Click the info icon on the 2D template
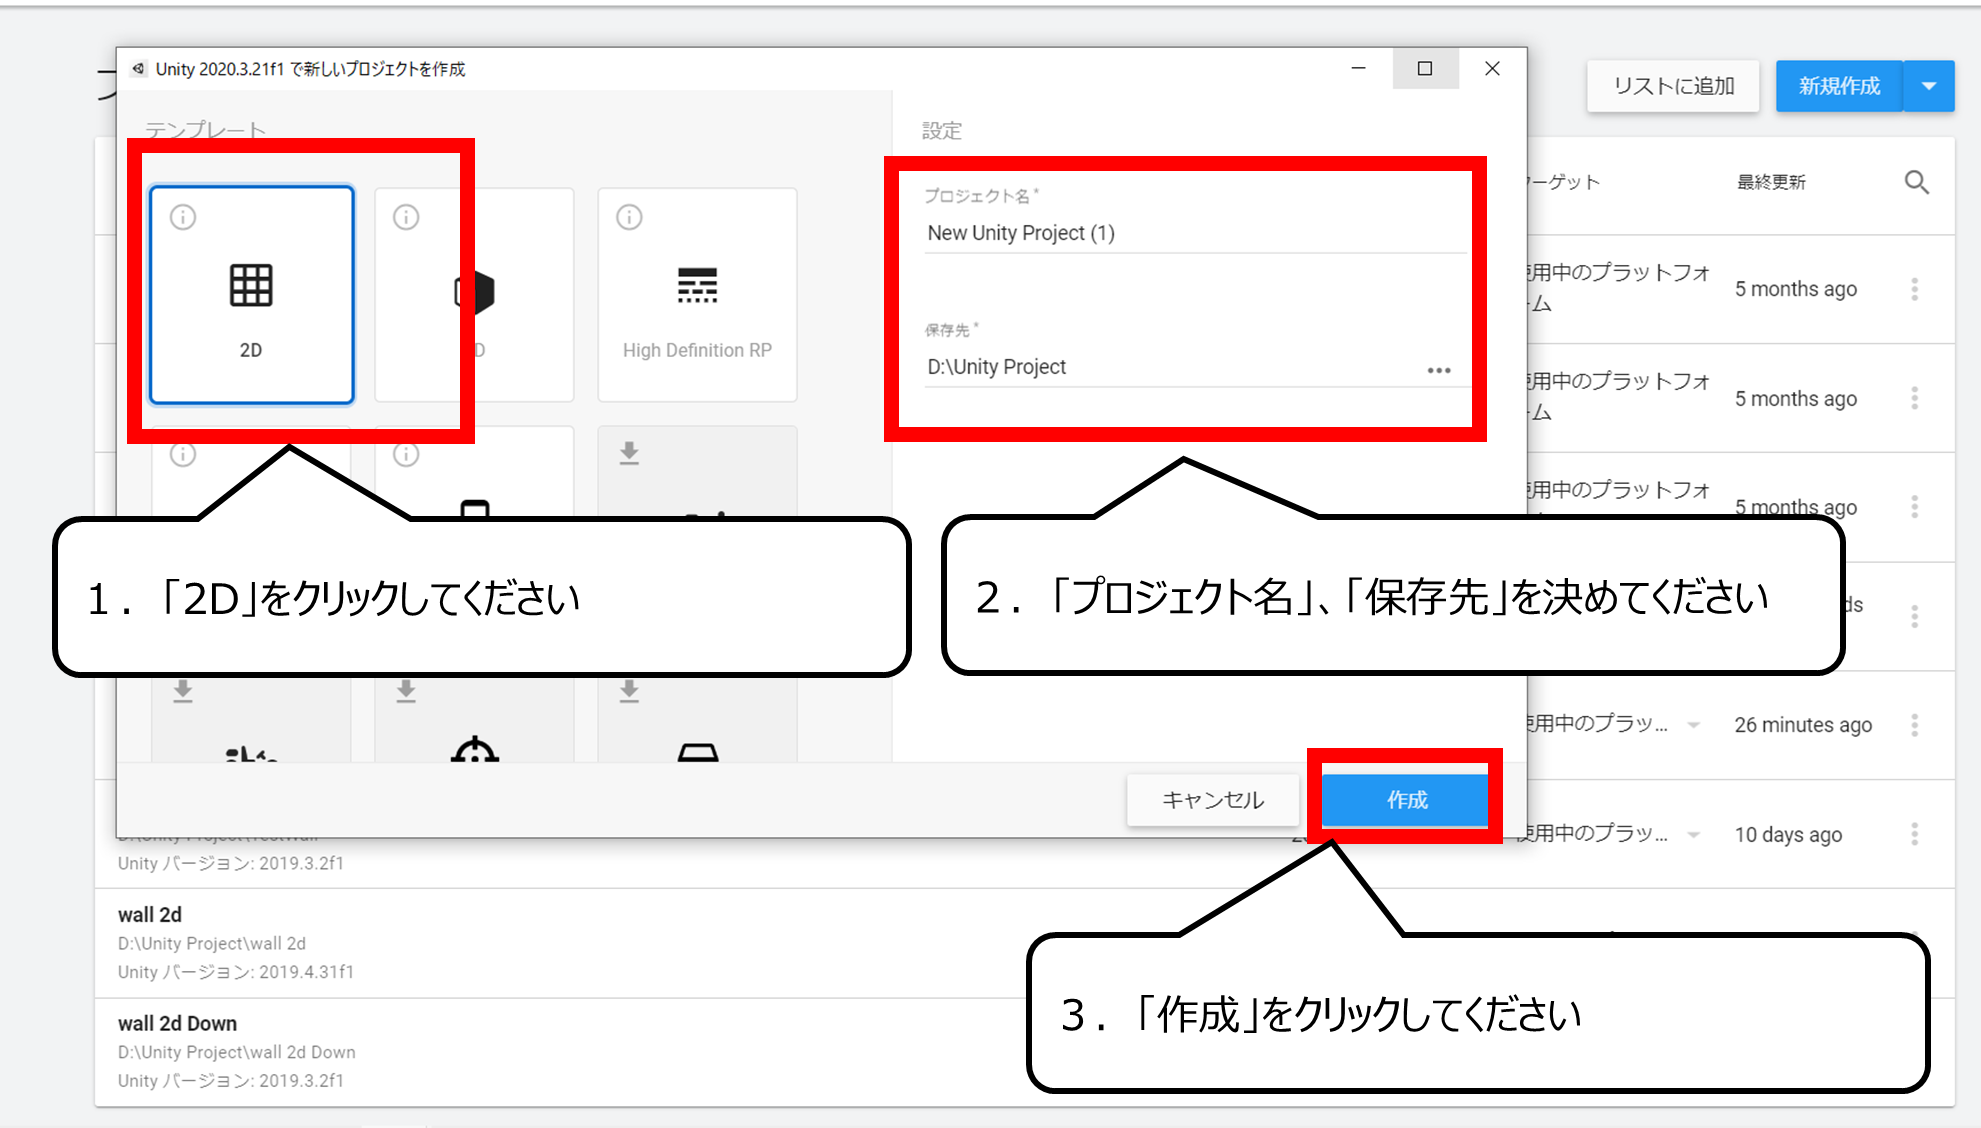The image size is (1981, 1128). 183,217
